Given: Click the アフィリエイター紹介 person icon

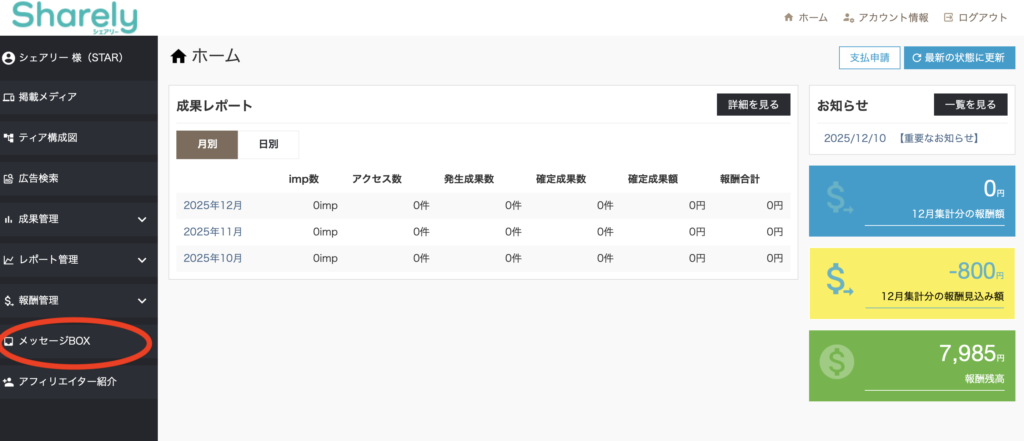Looking at the screenshot, I should pos(9,382).
